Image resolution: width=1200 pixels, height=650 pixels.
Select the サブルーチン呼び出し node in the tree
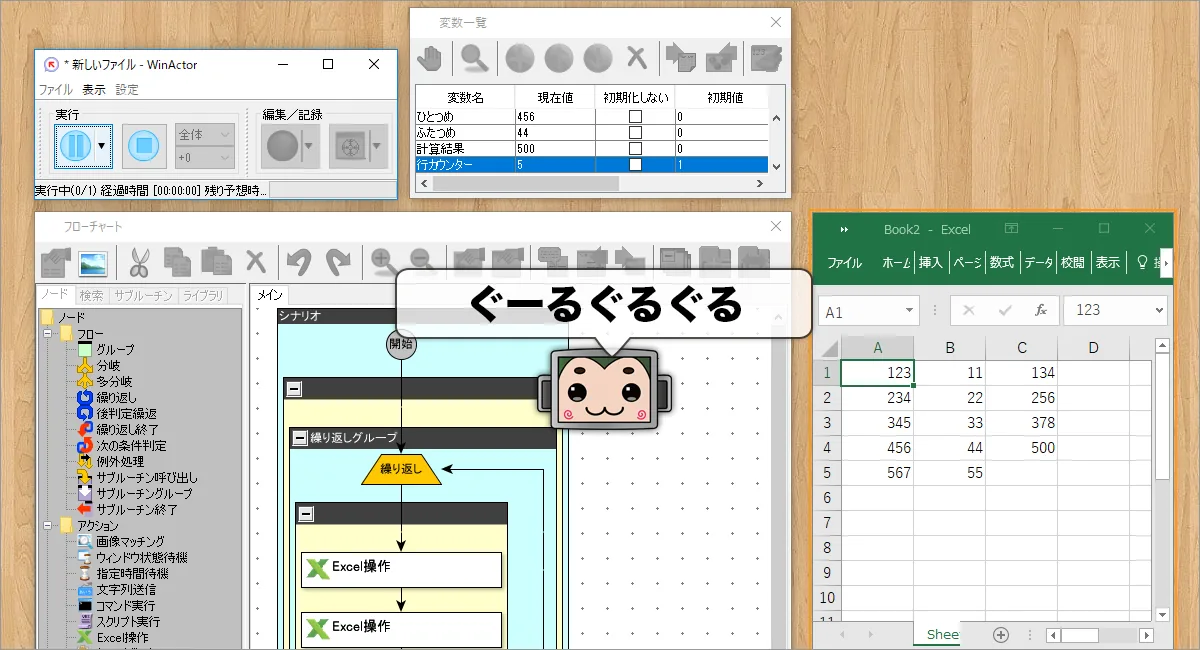pyautogui.click(x=146, y=478)
